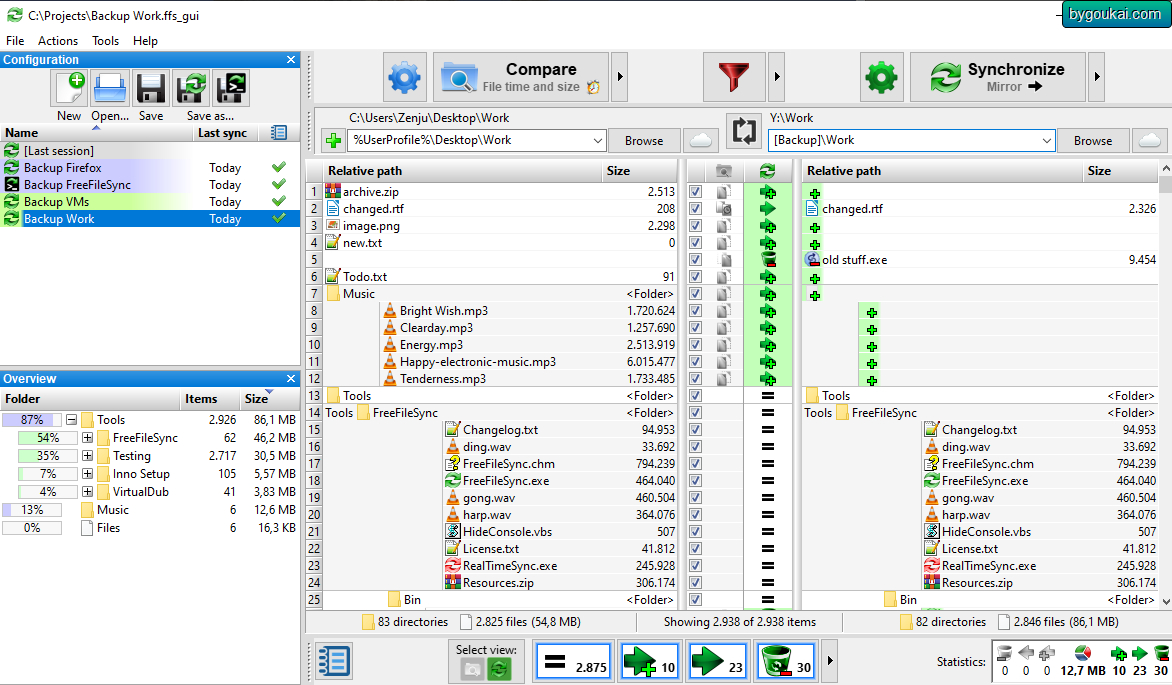Viewport: 1172px width, 685px height.
Task: Expand the Synchronize options arrow
Action: (x=1097, y=76)
